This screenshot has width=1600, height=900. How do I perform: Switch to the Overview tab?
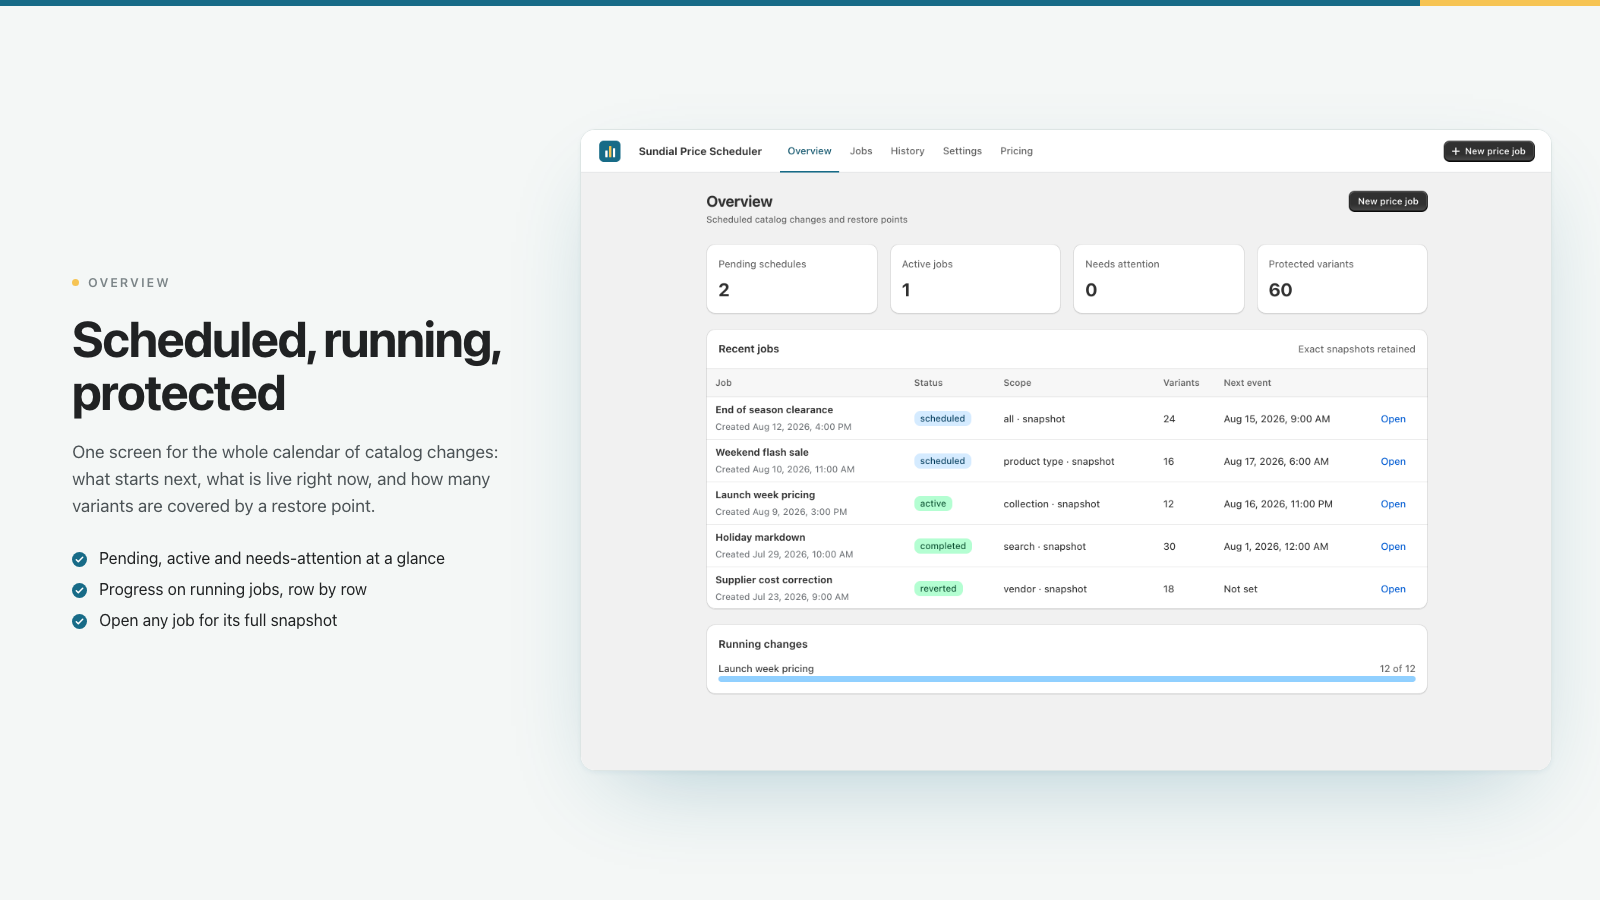809,151
